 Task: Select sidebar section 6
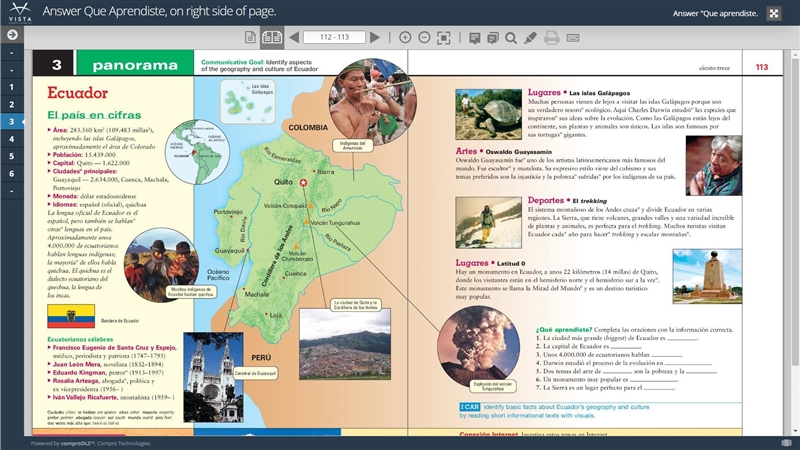(12, 173)
